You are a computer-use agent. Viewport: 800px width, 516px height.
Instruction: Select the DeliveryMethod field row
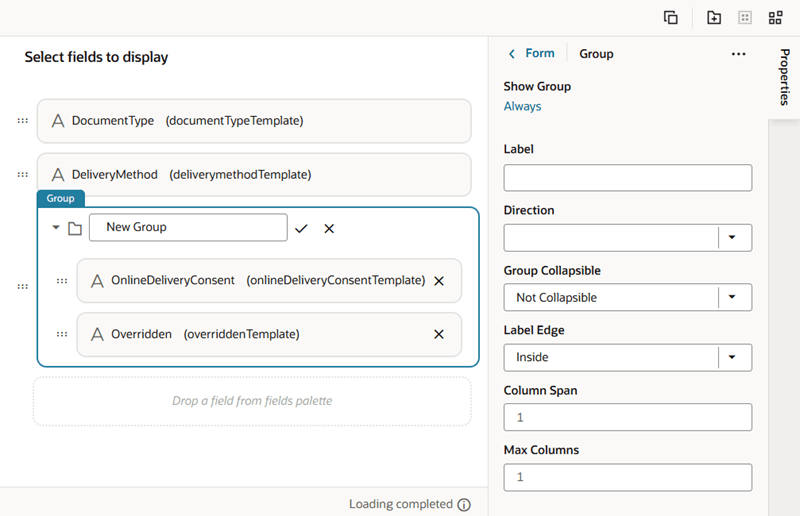point(254,175)
